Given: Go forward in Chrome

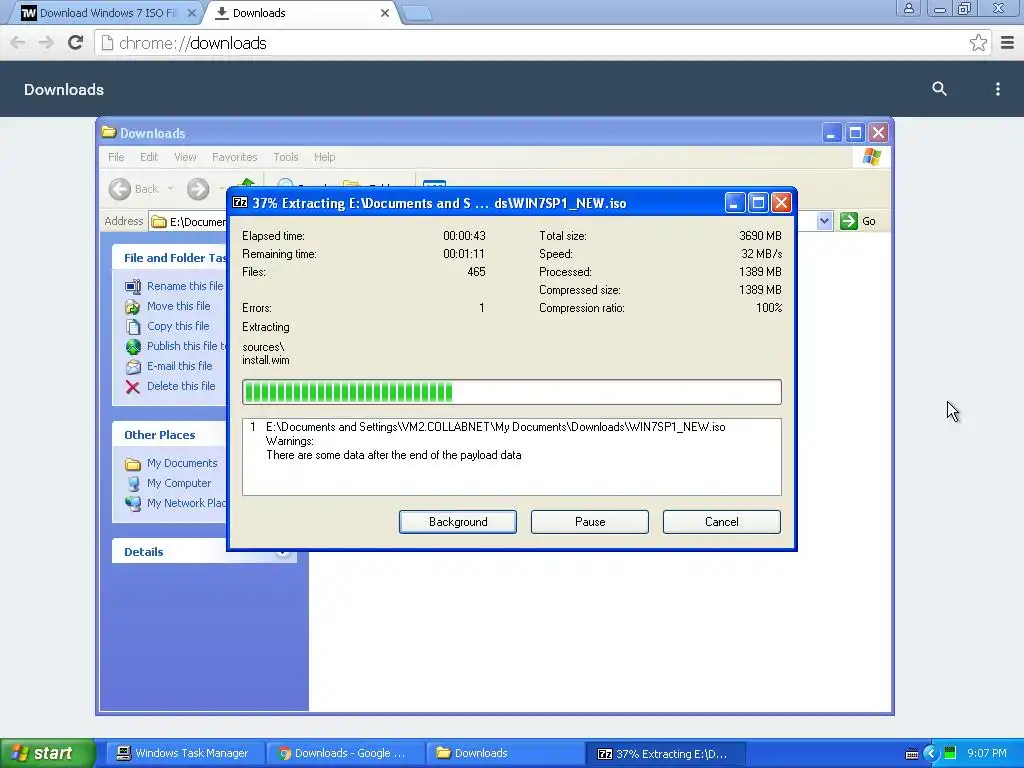Looking at the screenshot, I should point(46,43).
